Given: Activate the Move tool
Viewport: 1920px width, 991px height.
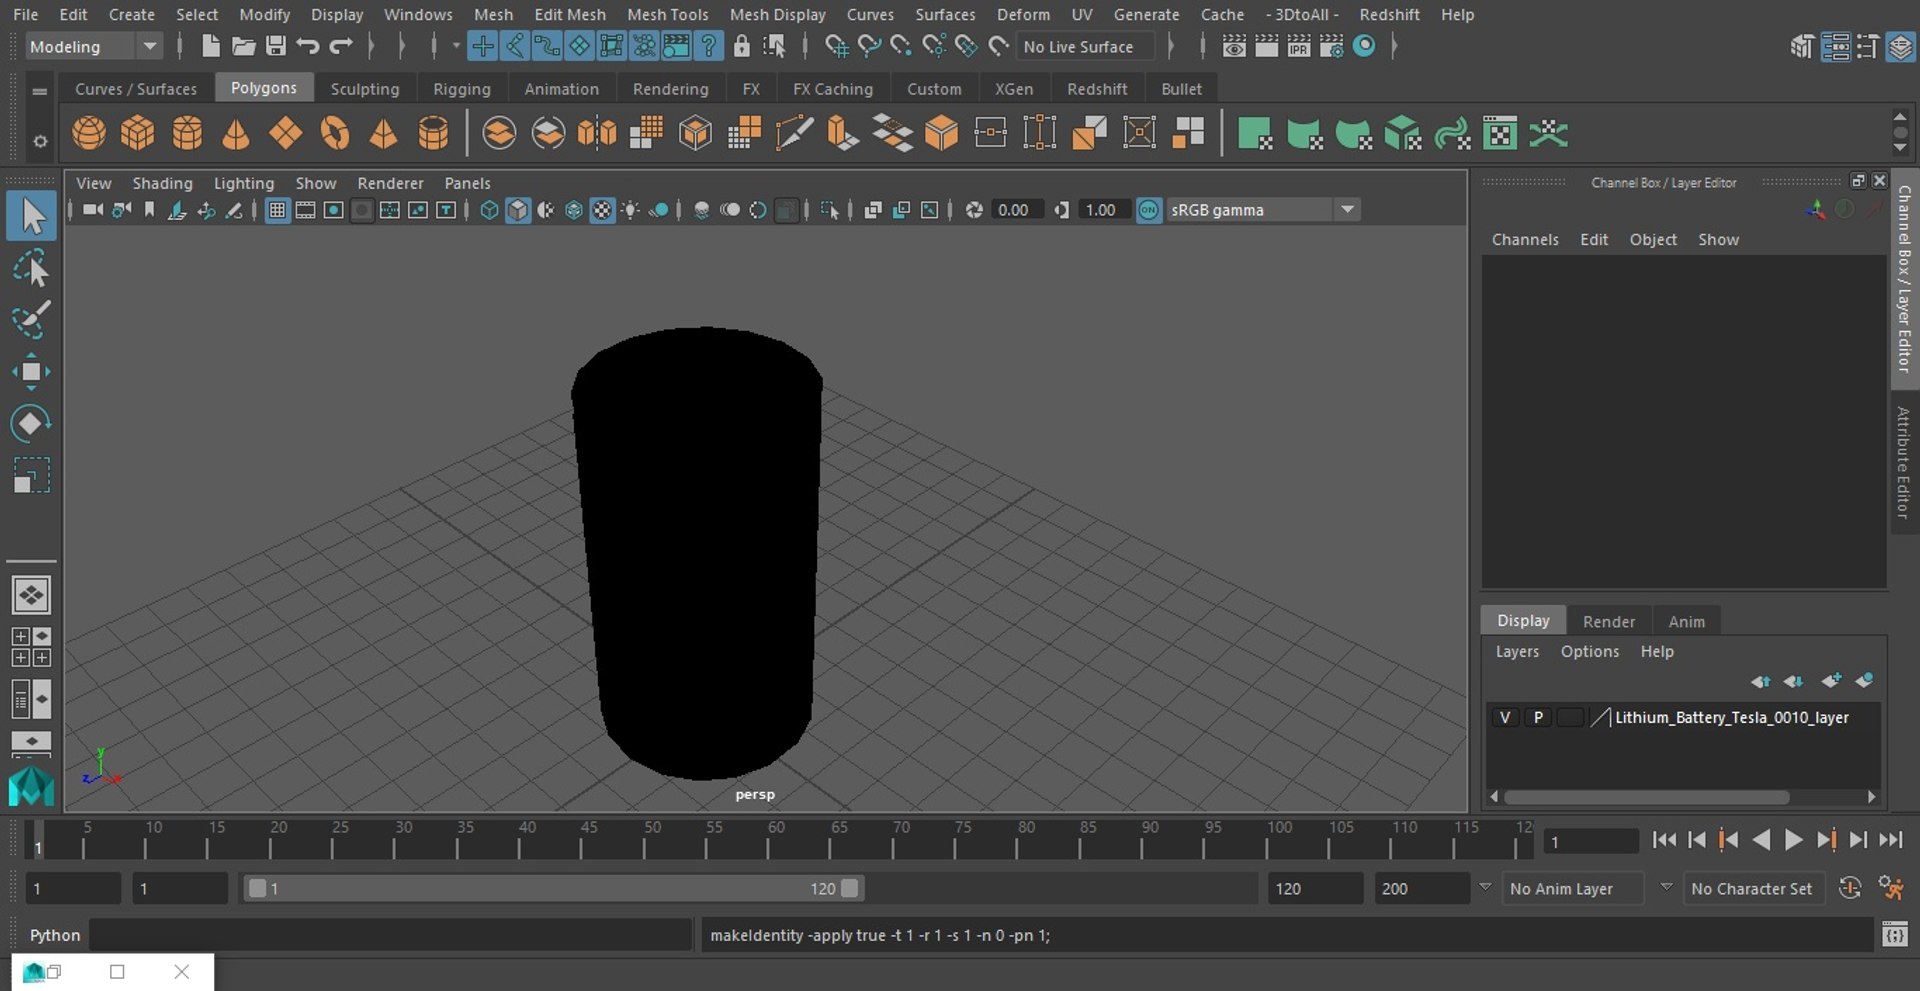Looking at the screenshot, I should pos(32,372).
